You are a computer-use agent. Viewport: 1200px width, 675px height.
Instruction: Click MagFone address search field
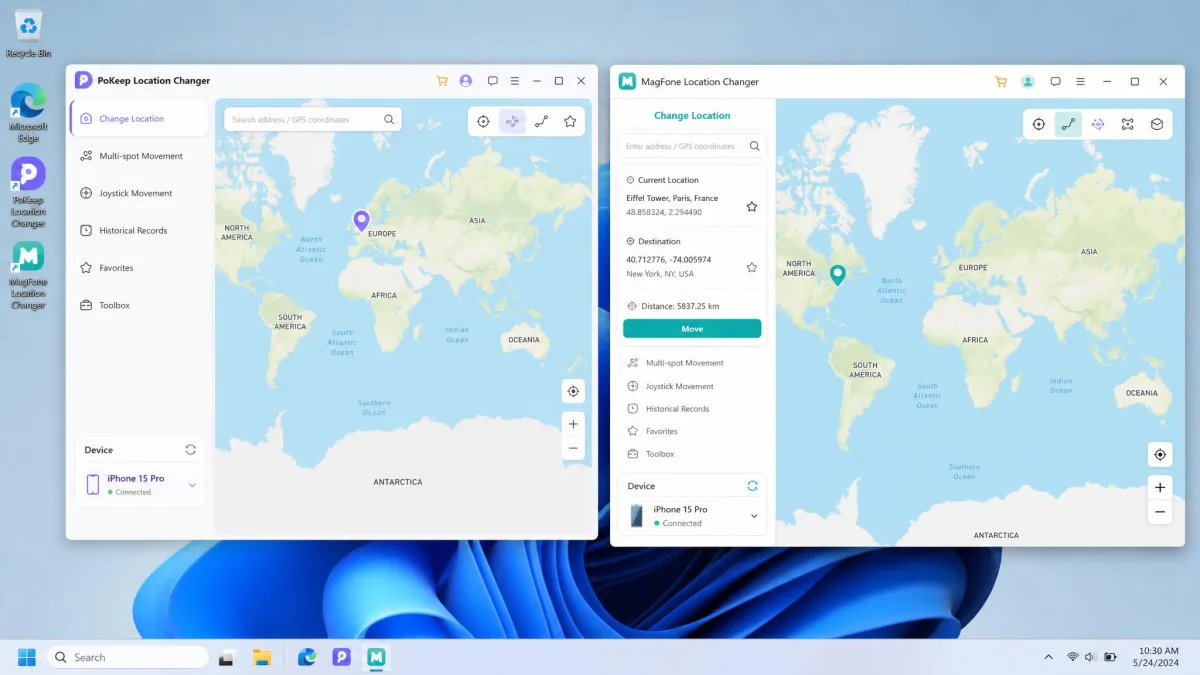click(x=692, y=146)
